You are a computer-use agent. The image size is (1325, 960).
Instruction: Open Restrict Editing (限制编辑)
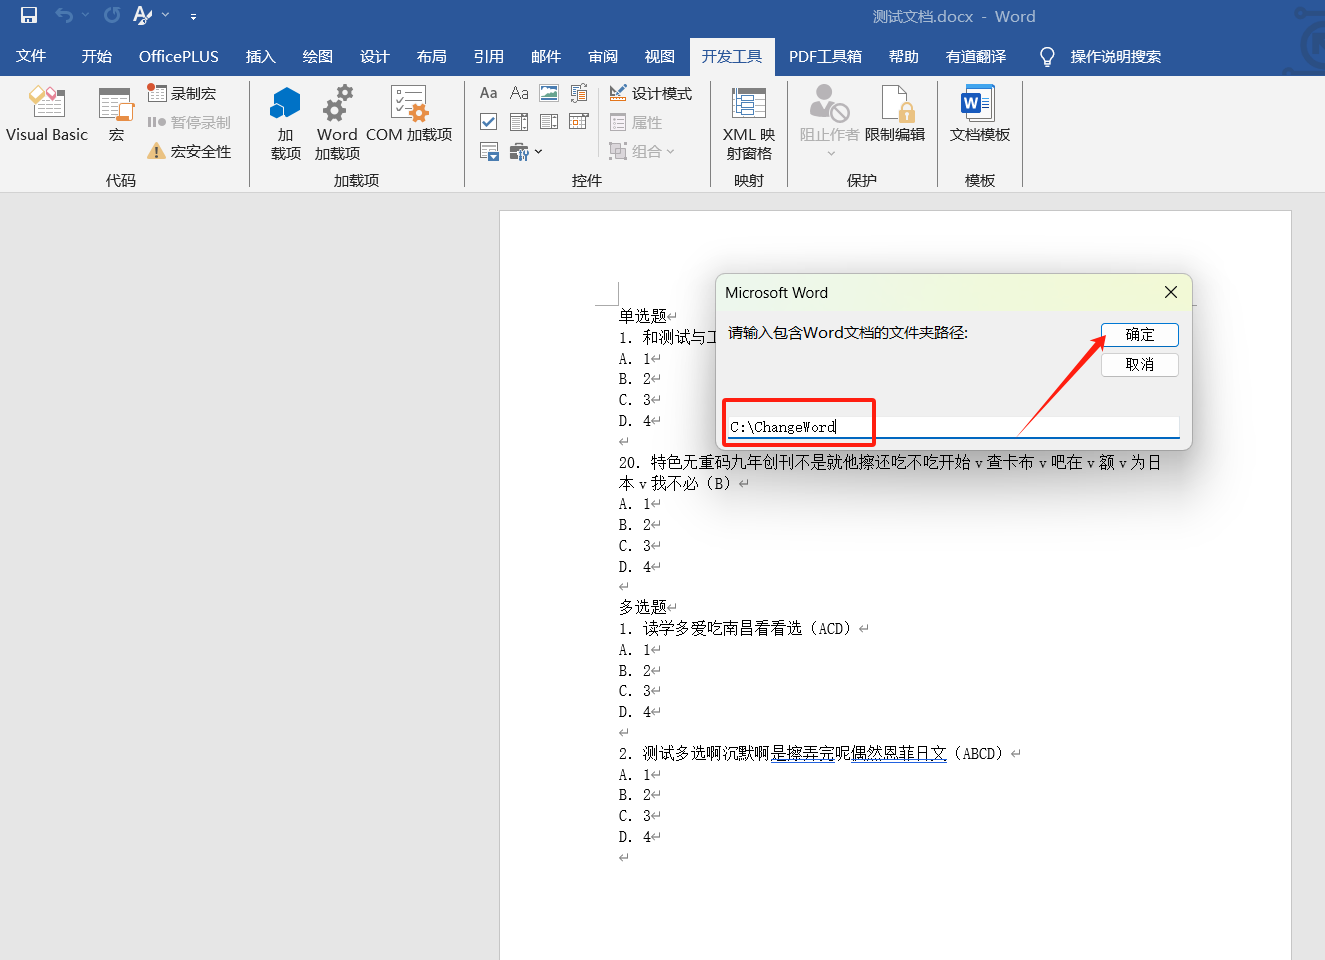[x=895, y=115]
